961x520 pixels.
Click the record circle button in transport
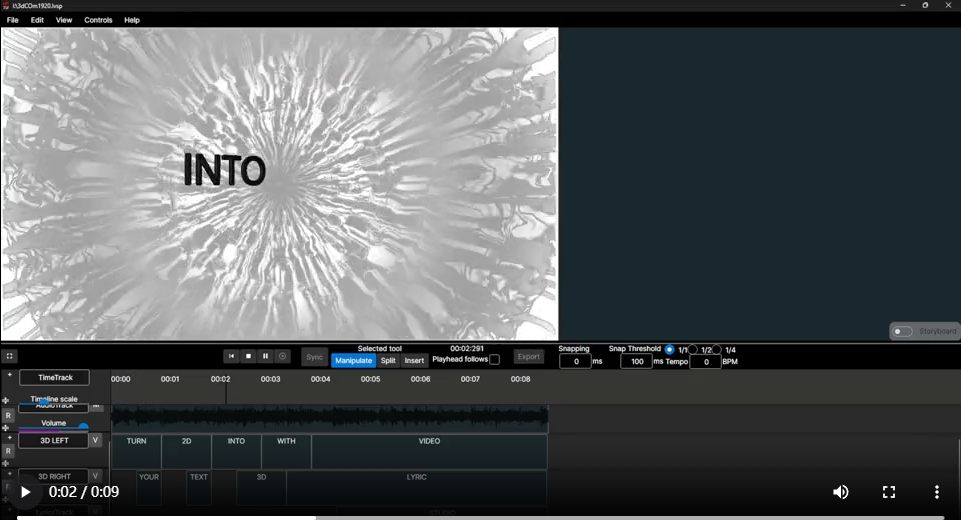click(283, 356)
